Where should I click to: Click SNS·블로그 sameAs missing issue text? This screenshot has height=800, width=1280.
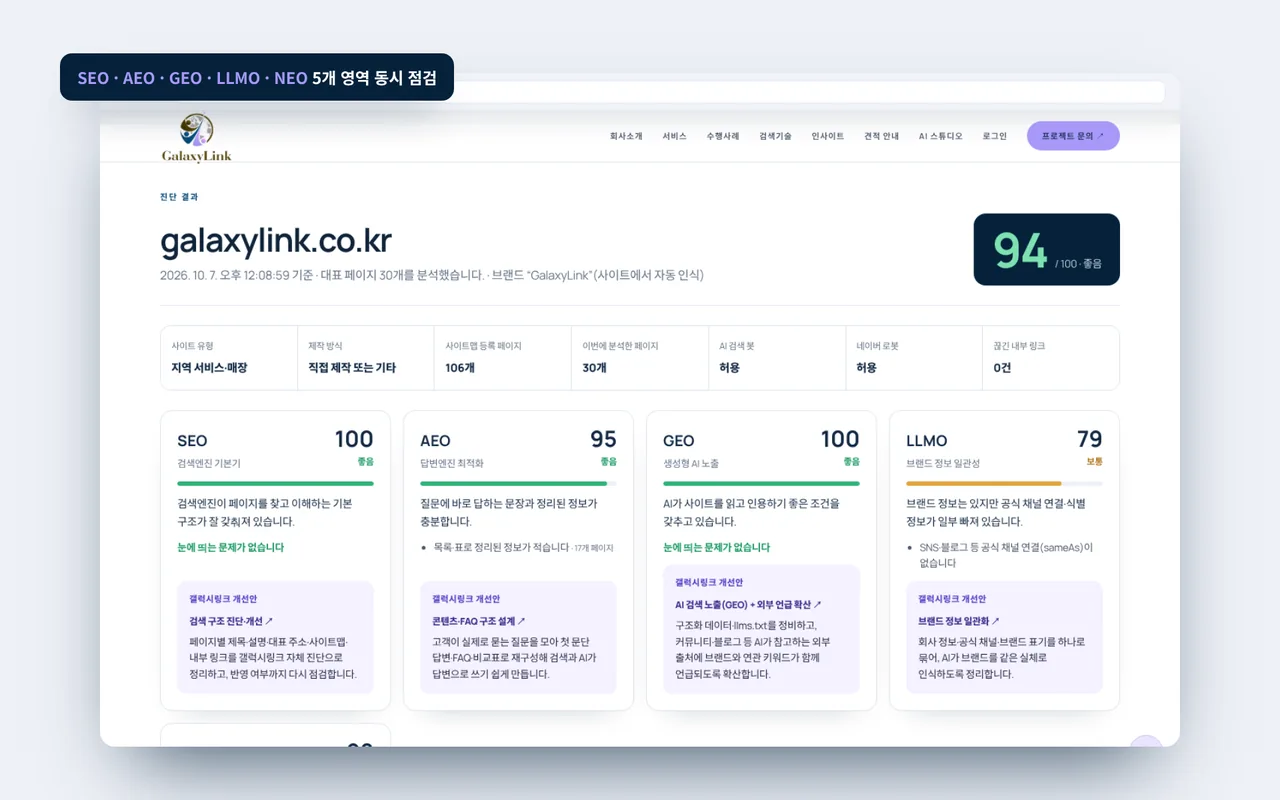click(x=1006, y=555)
